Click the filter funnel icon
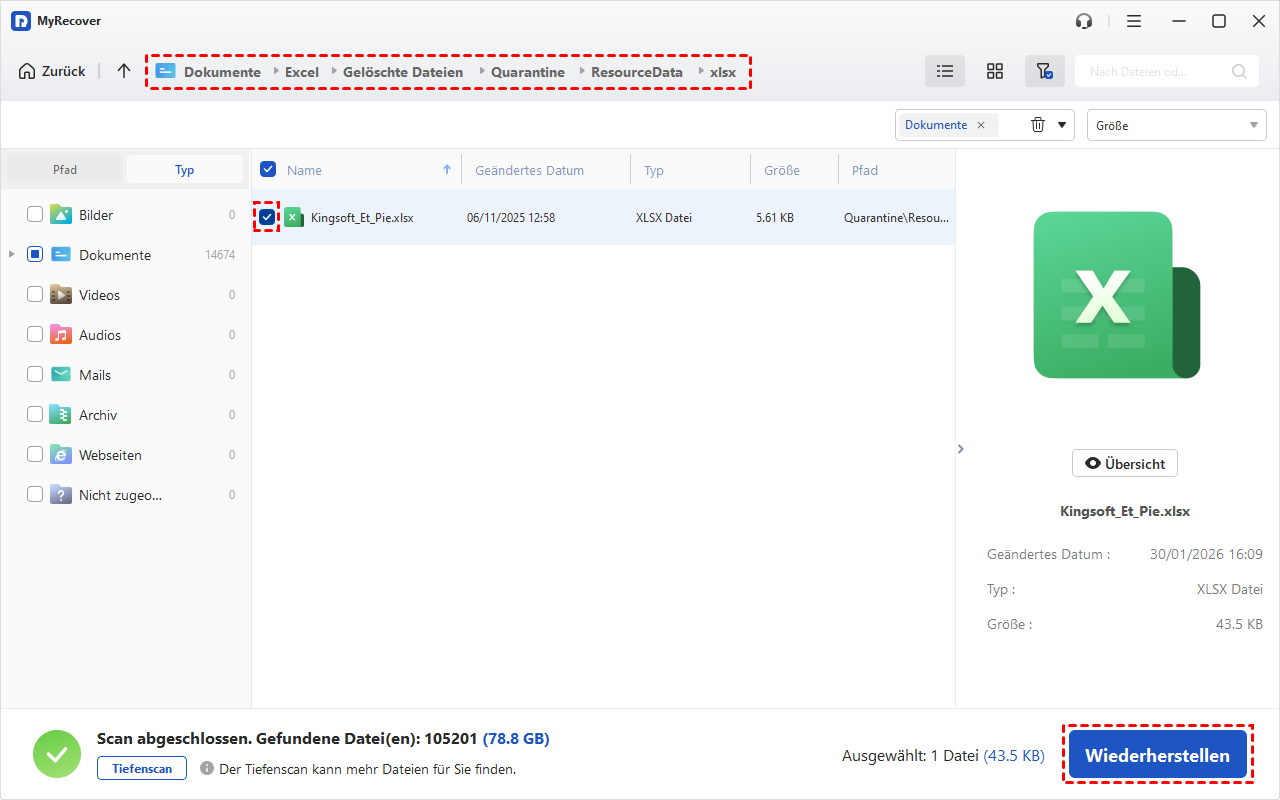The height and width of the screenshot is (800, 1280). point(1044,71)
